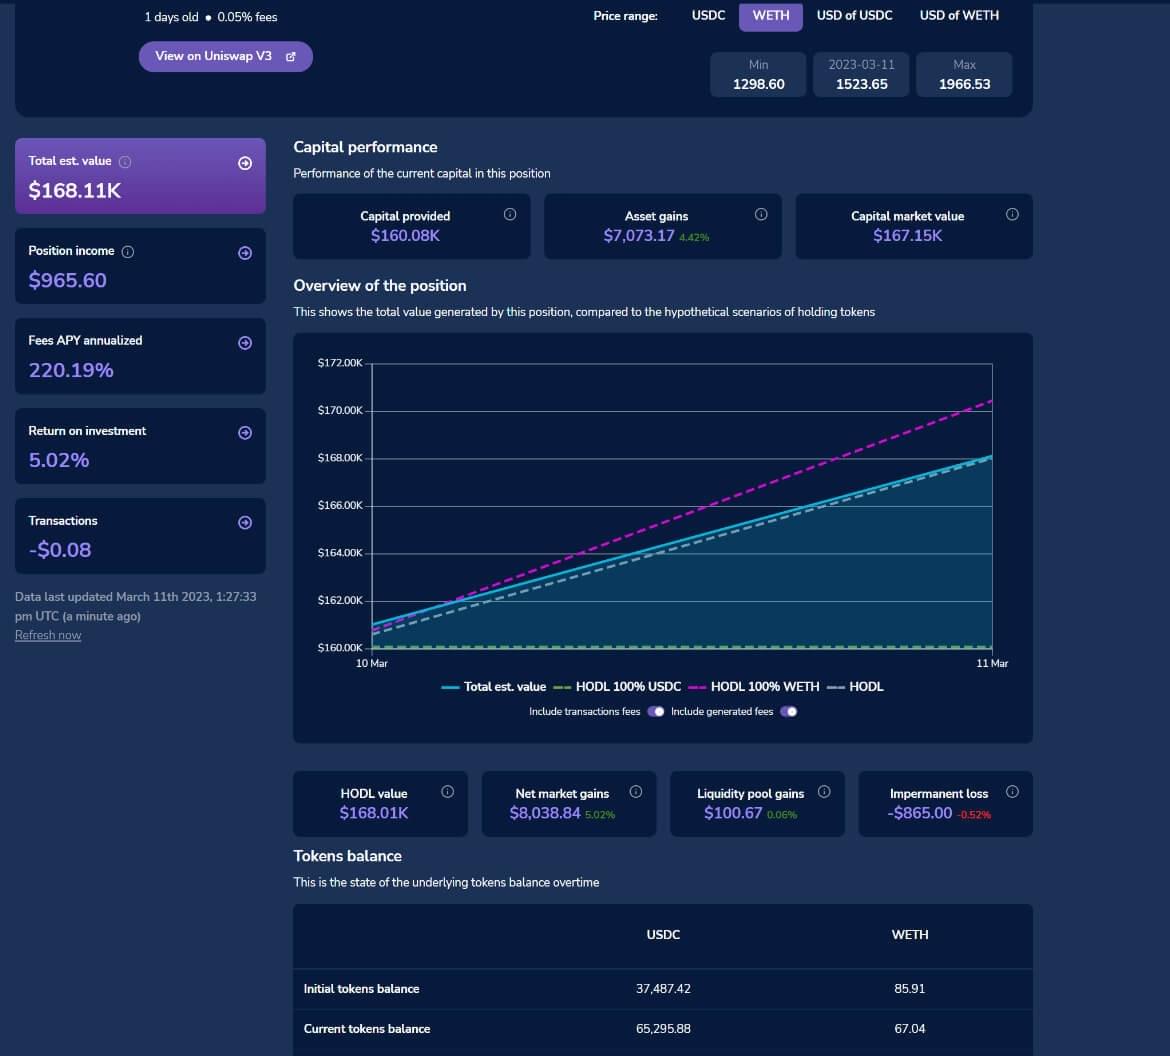
Task: Click 10 Mar date label on chart
Action: [x=372, y=663]
